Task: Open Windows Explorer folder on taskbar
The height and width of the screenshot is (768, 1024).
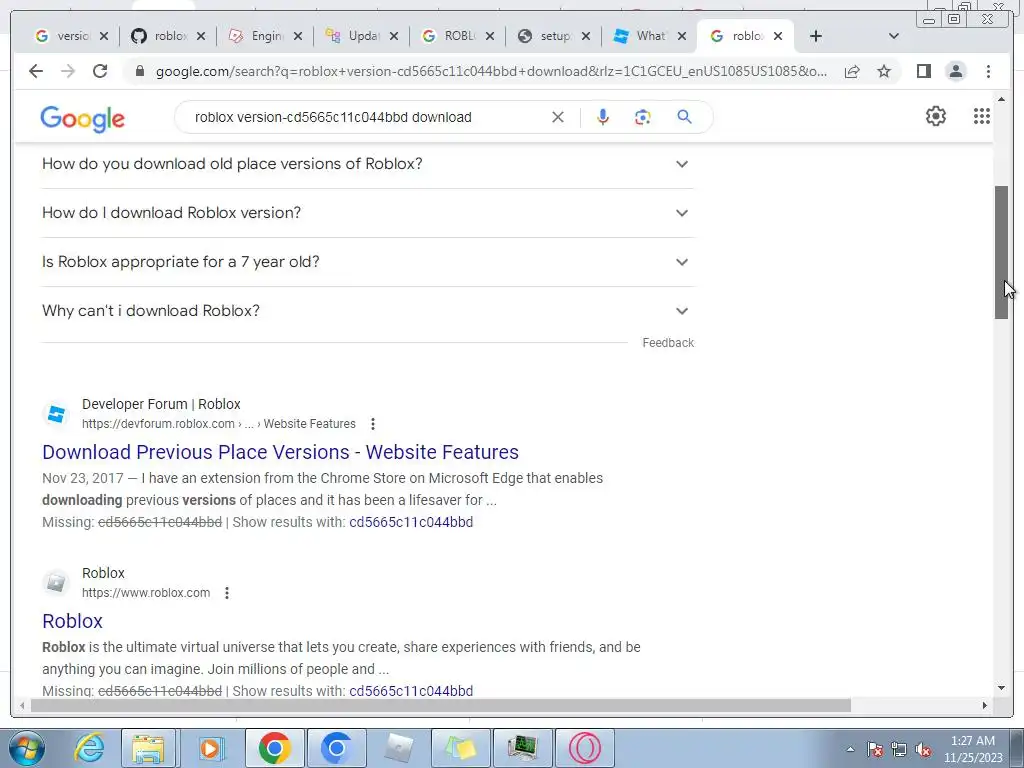Action: coord(148,748)
